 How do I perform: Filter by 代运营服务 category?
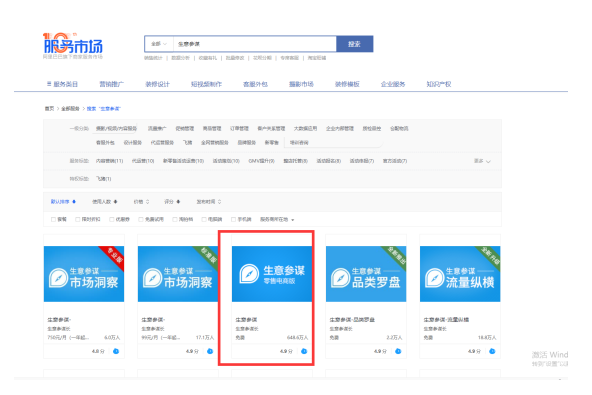tap(162, 142)
